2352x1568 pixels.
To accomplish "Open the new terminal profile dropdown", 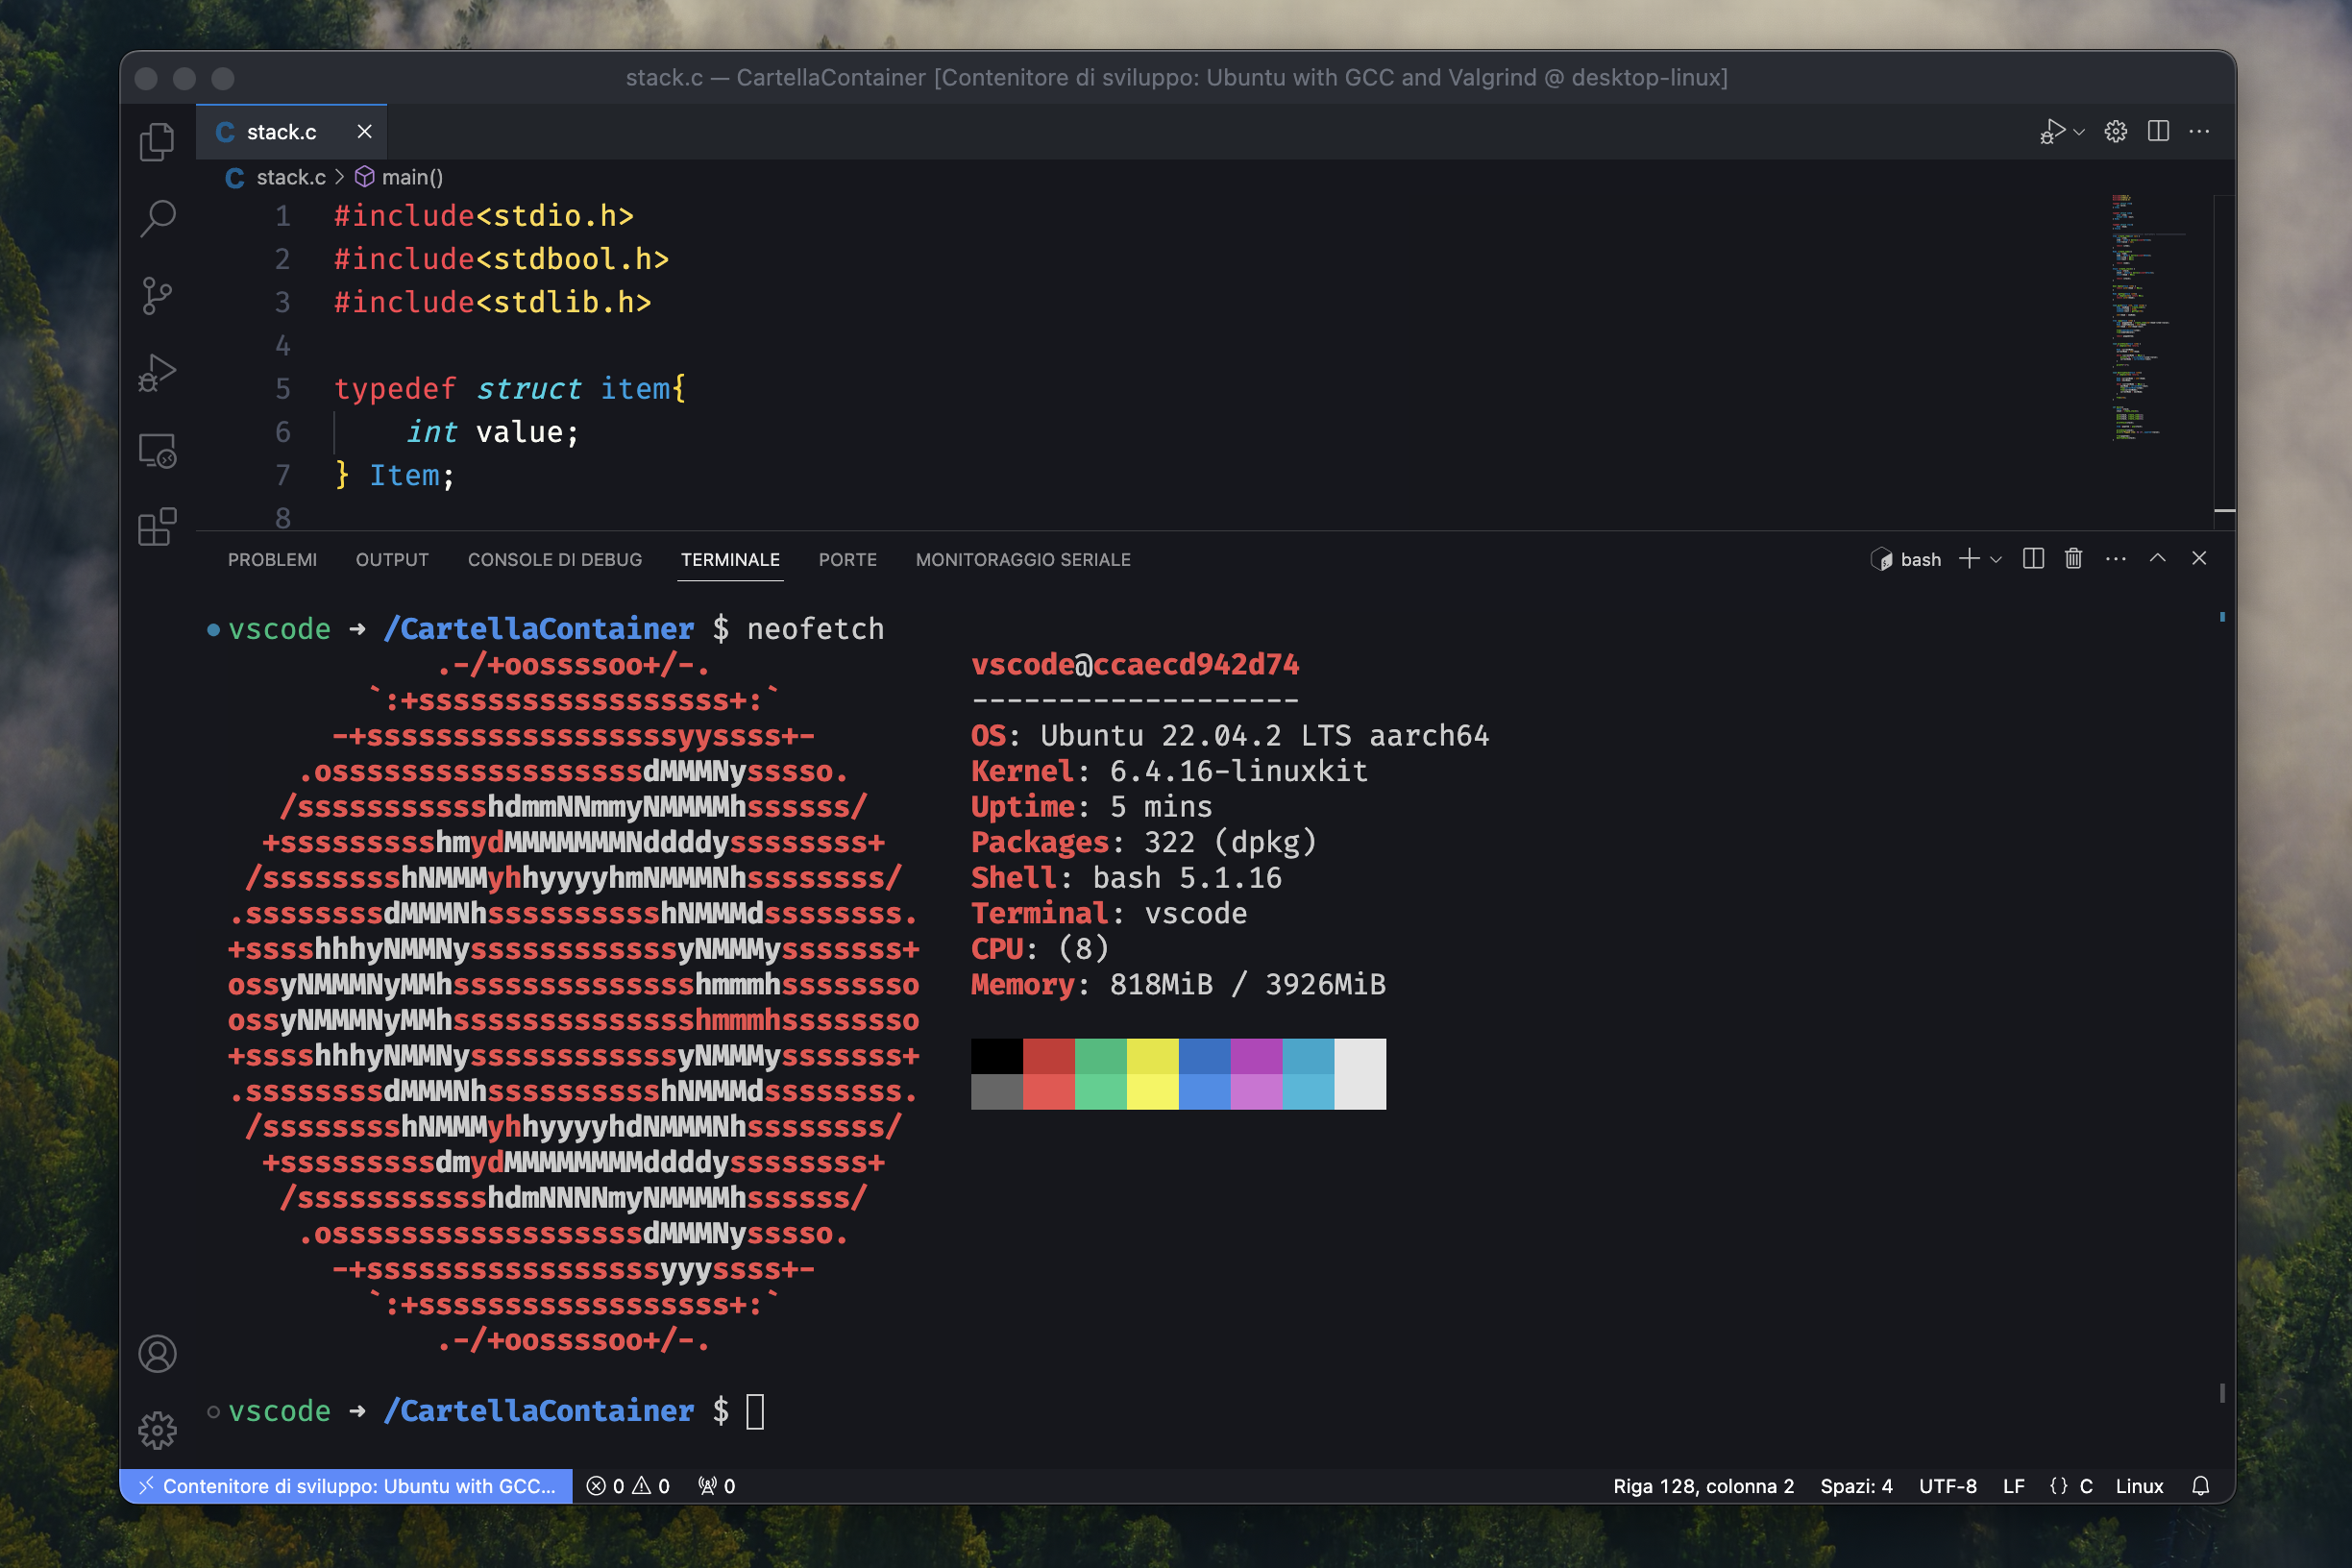I will [1996, 559].
